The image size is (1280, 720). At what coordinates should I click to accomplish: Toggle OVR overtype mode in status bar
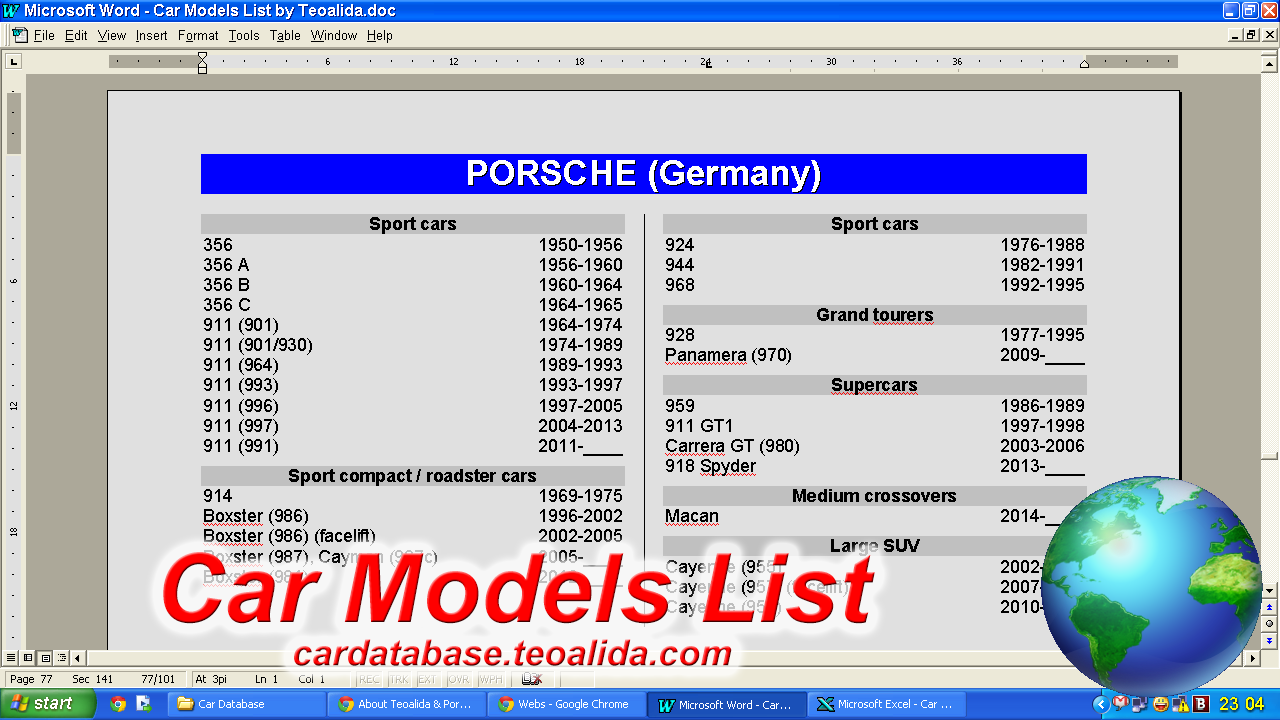point(458,679)
